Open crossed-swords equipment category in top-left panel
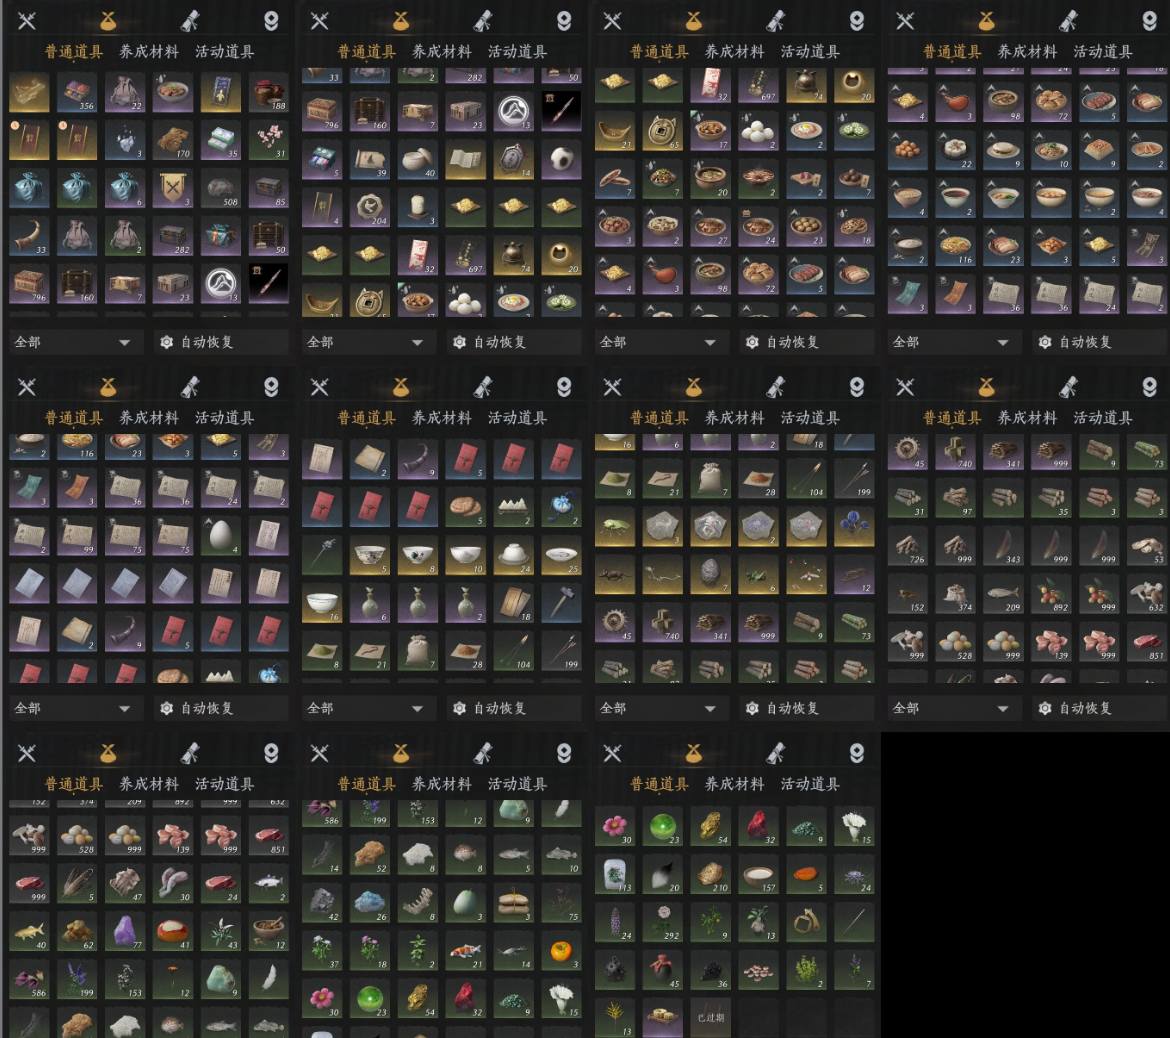Screen dimensions: 1170x1038 (x=27, y=21)
